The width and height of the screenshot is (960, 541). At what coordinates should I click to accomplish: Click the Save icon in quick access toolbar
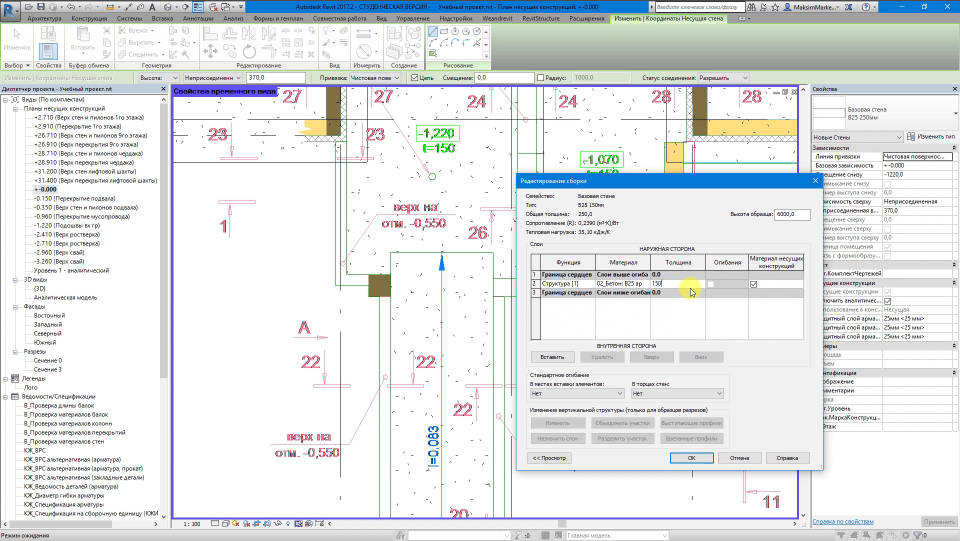(40, 7)
